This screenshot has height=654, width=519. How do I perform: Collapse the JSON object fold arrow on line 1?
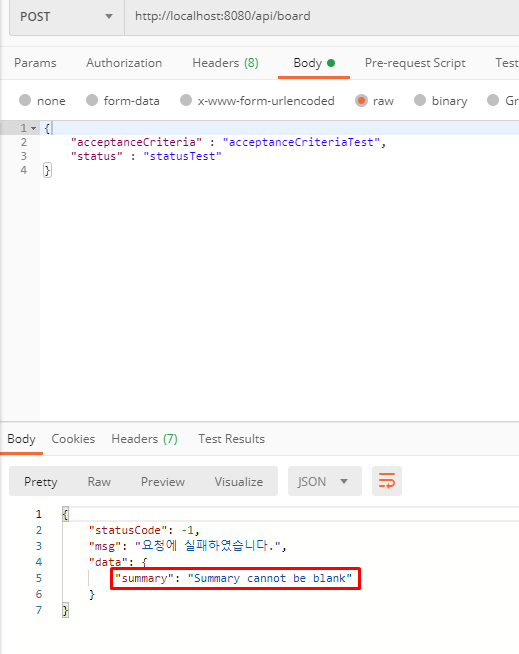click(x=33, y=128)
